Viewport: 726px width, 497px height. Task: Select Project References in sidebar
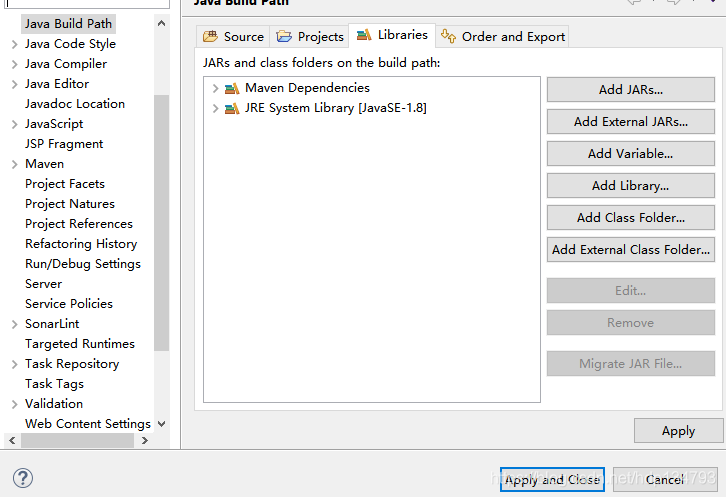[x=79, y=224]
